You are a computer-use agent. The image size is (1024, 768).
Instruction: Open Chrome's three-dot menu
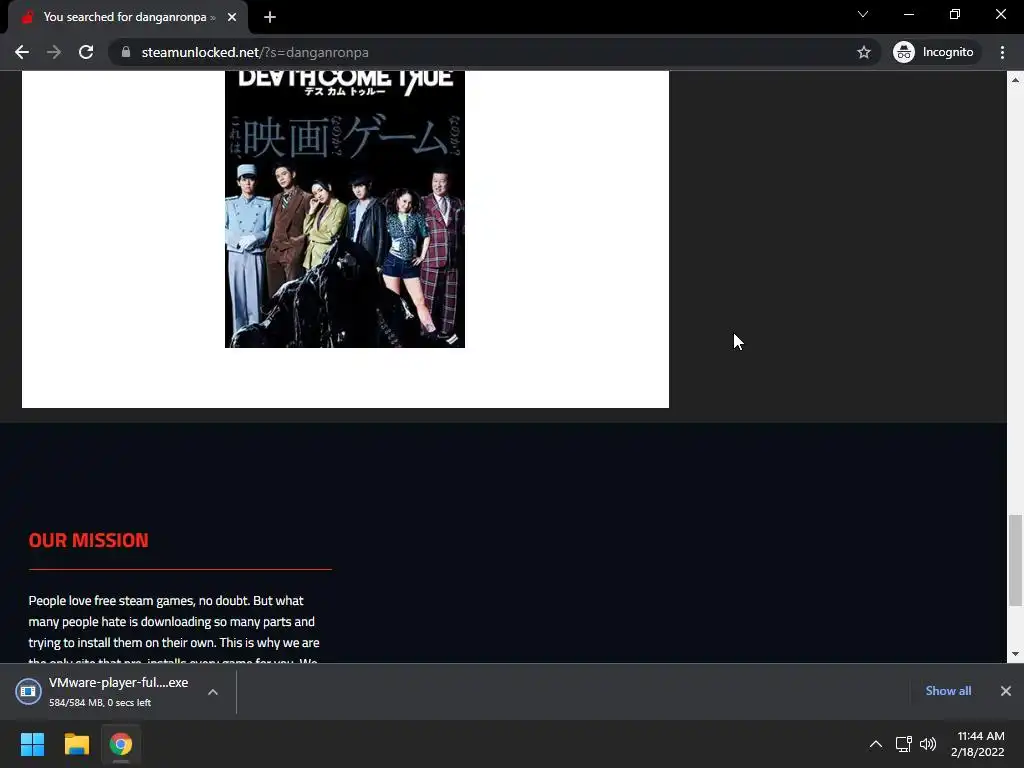1002,52
